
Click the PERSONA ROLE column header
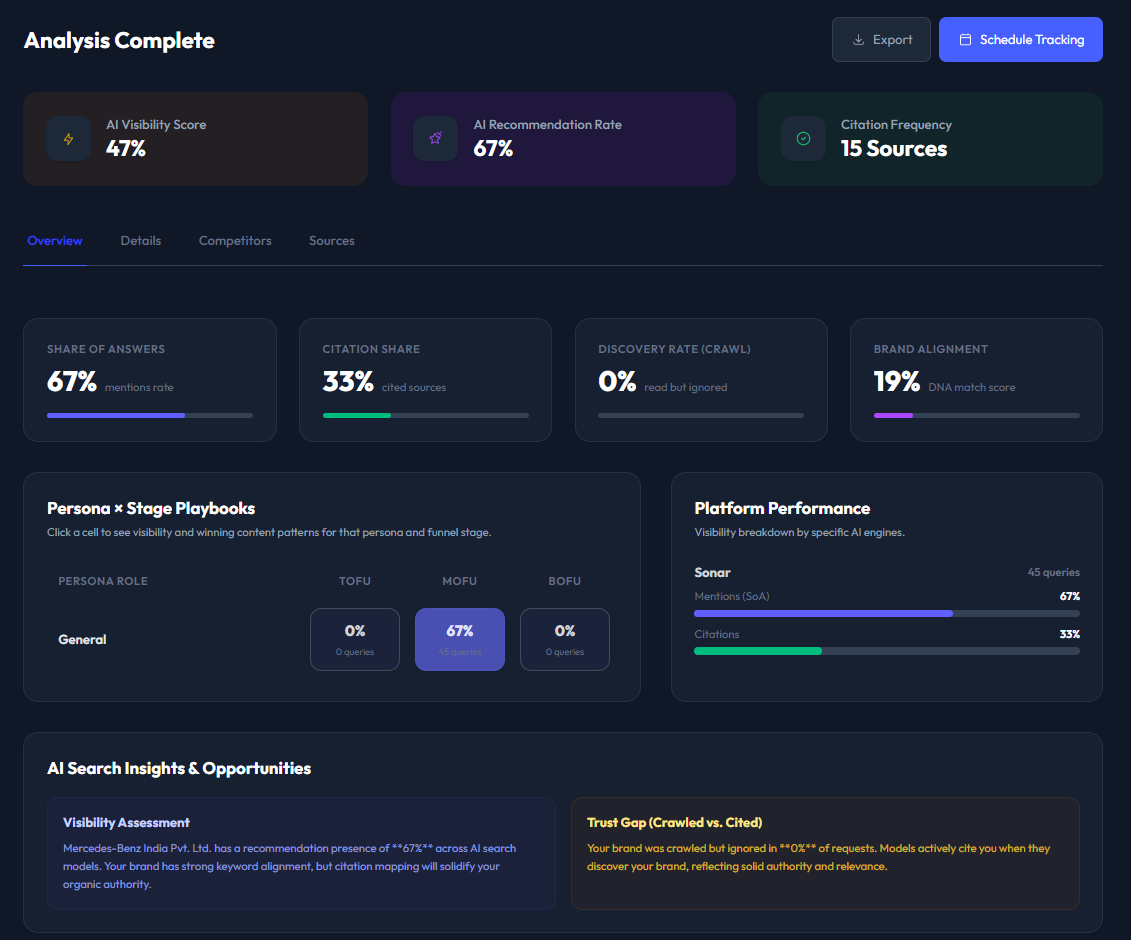(x=103, y=581)
